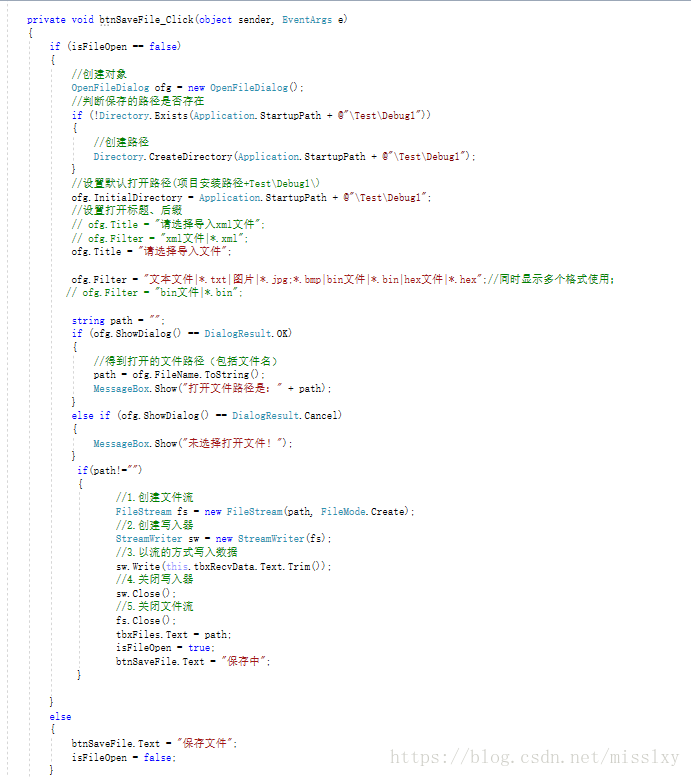The height and width of the screenshot is (777, 691).
Task: Click the 'fs.Close();' line
Action: click(146, 620)
